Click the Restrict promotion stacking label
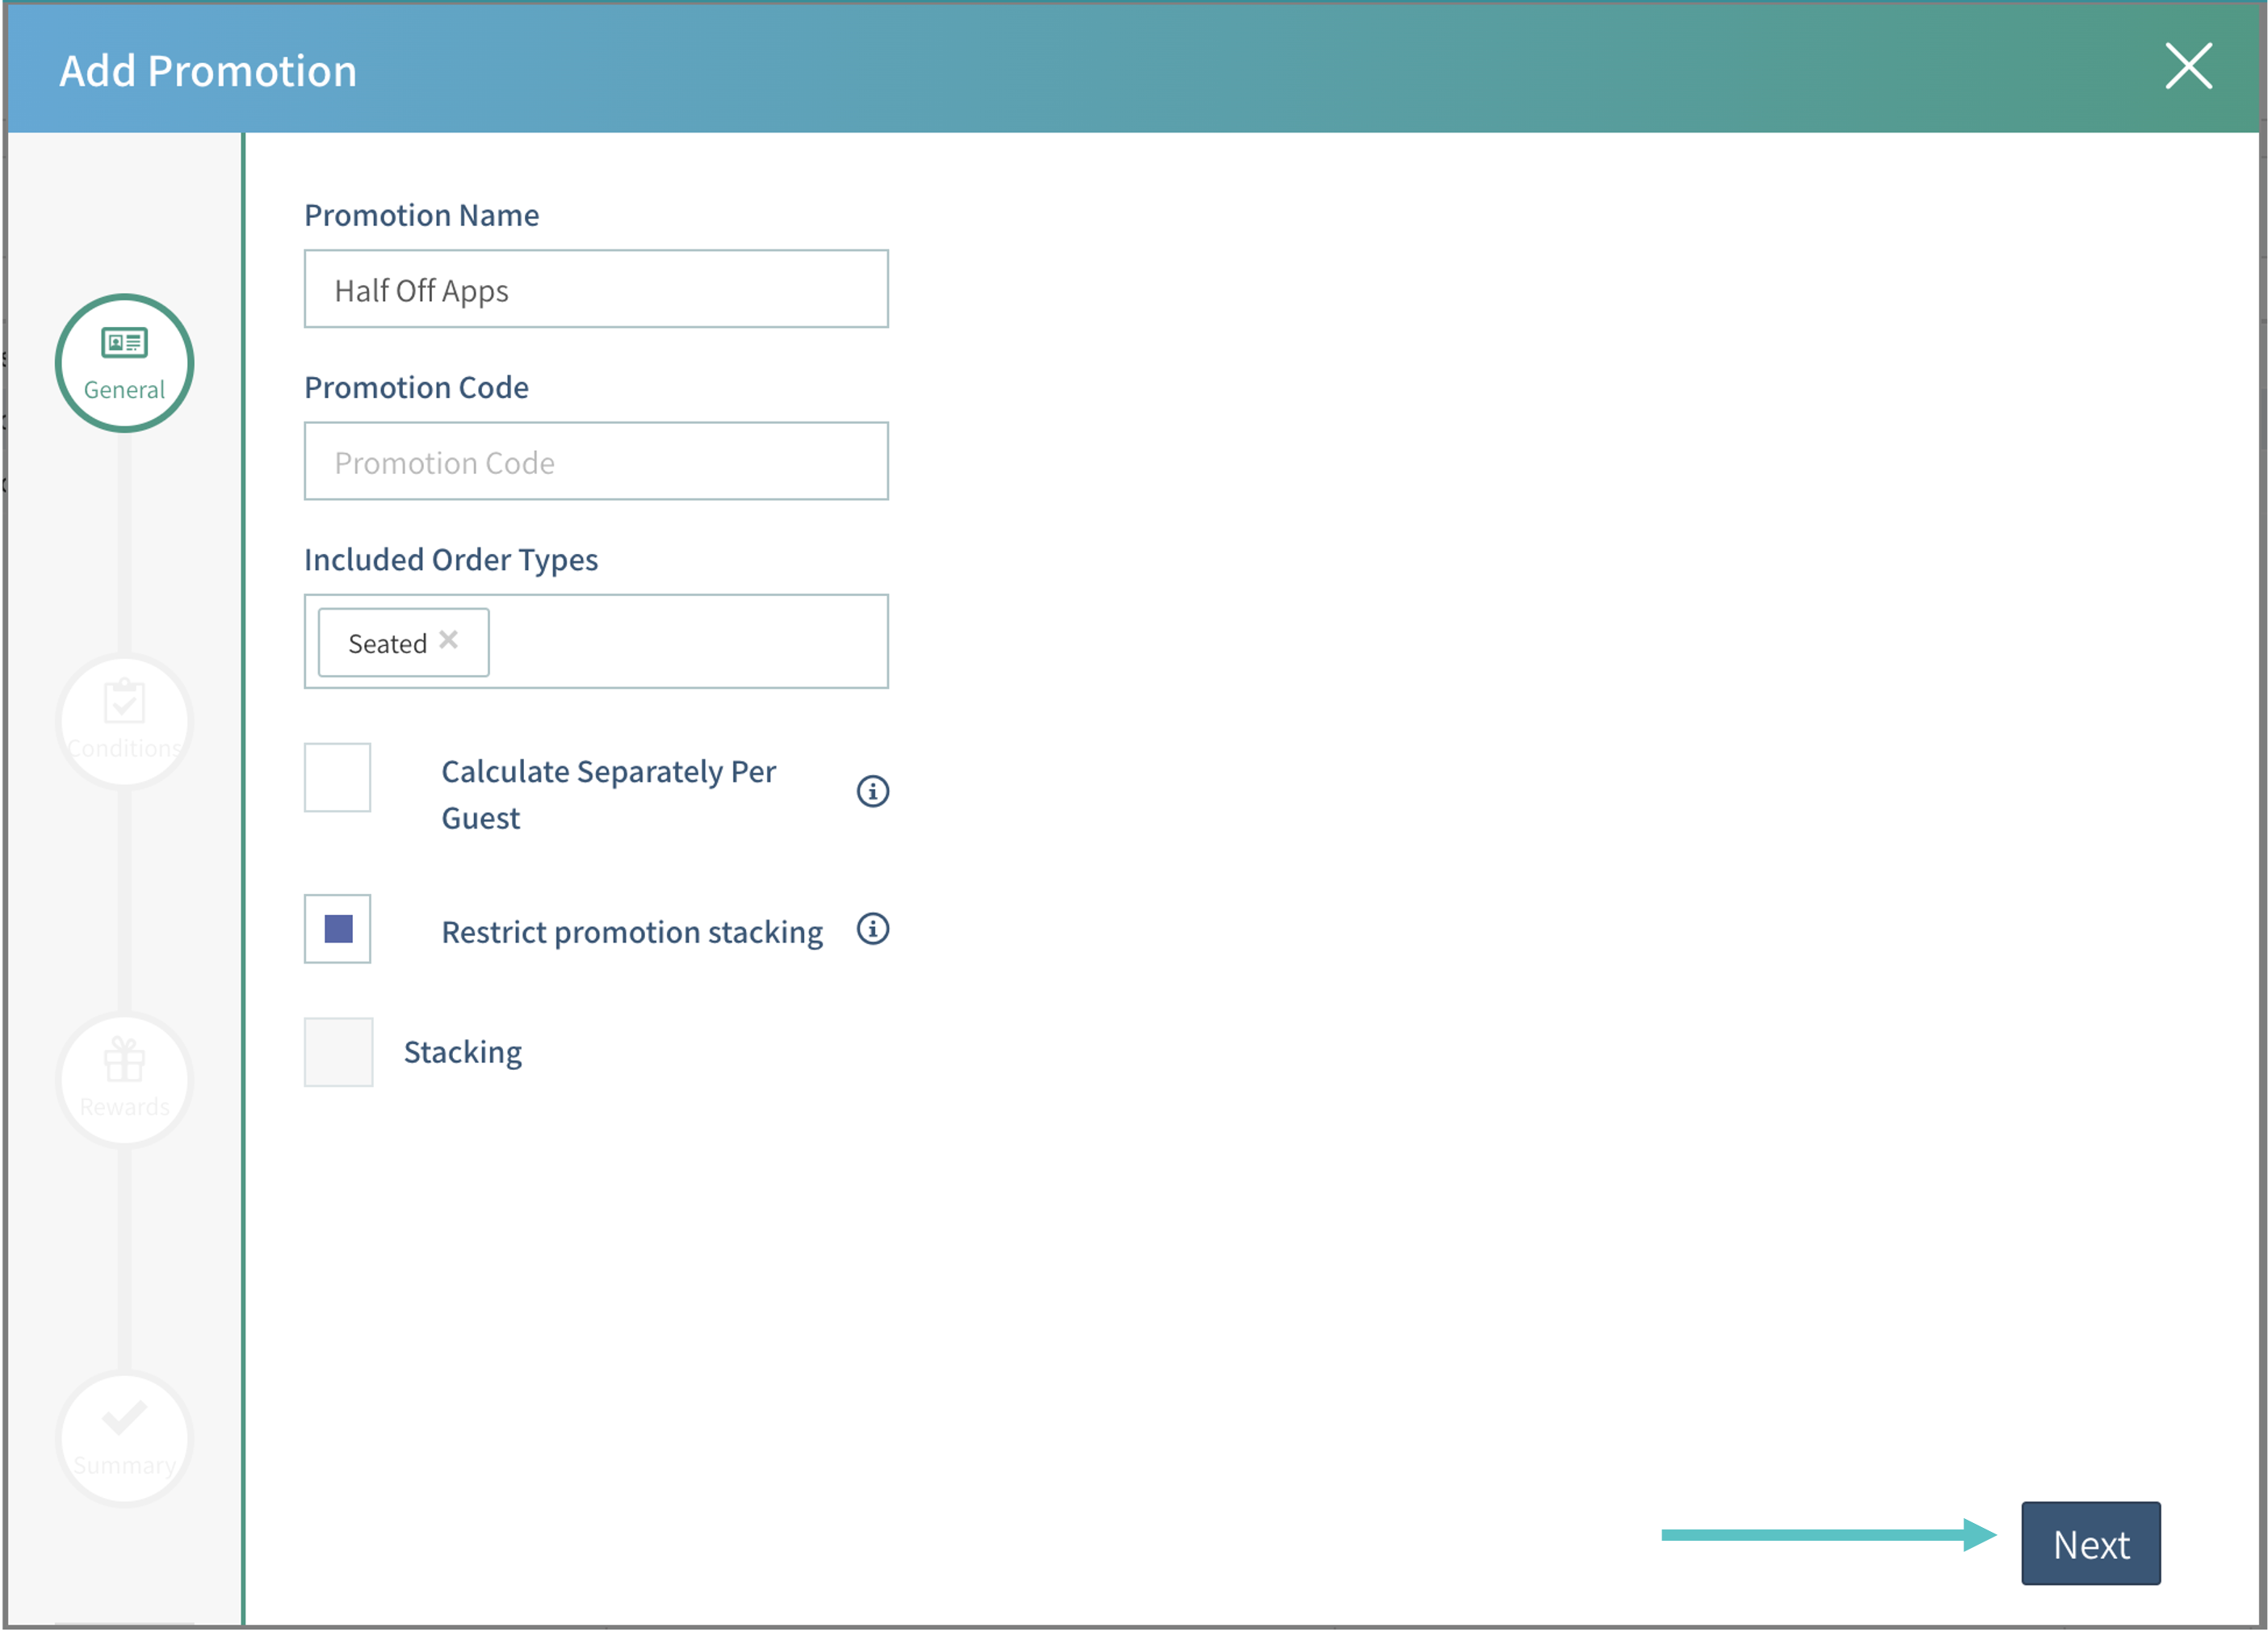2268x1632 pixels. click(631, 932)
